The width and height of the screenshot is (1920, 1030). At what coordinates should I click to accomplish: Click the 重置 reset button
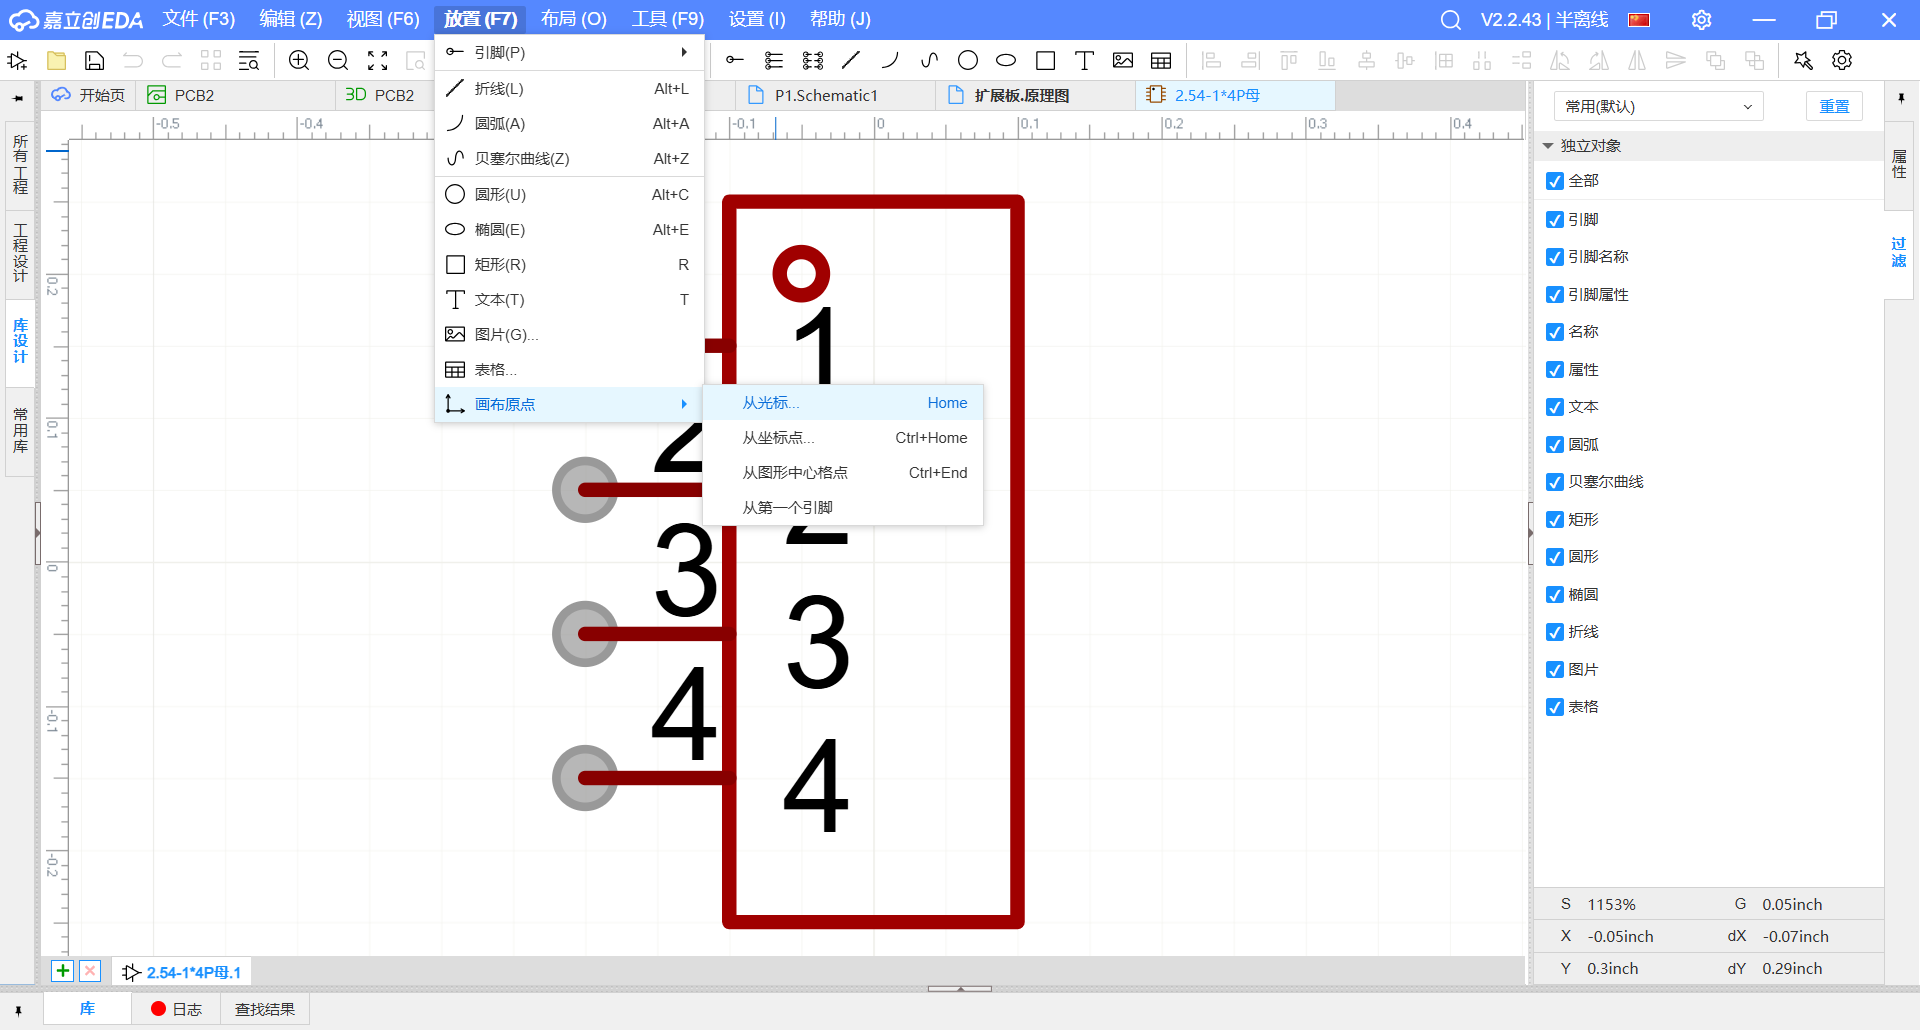(1833, 106)
